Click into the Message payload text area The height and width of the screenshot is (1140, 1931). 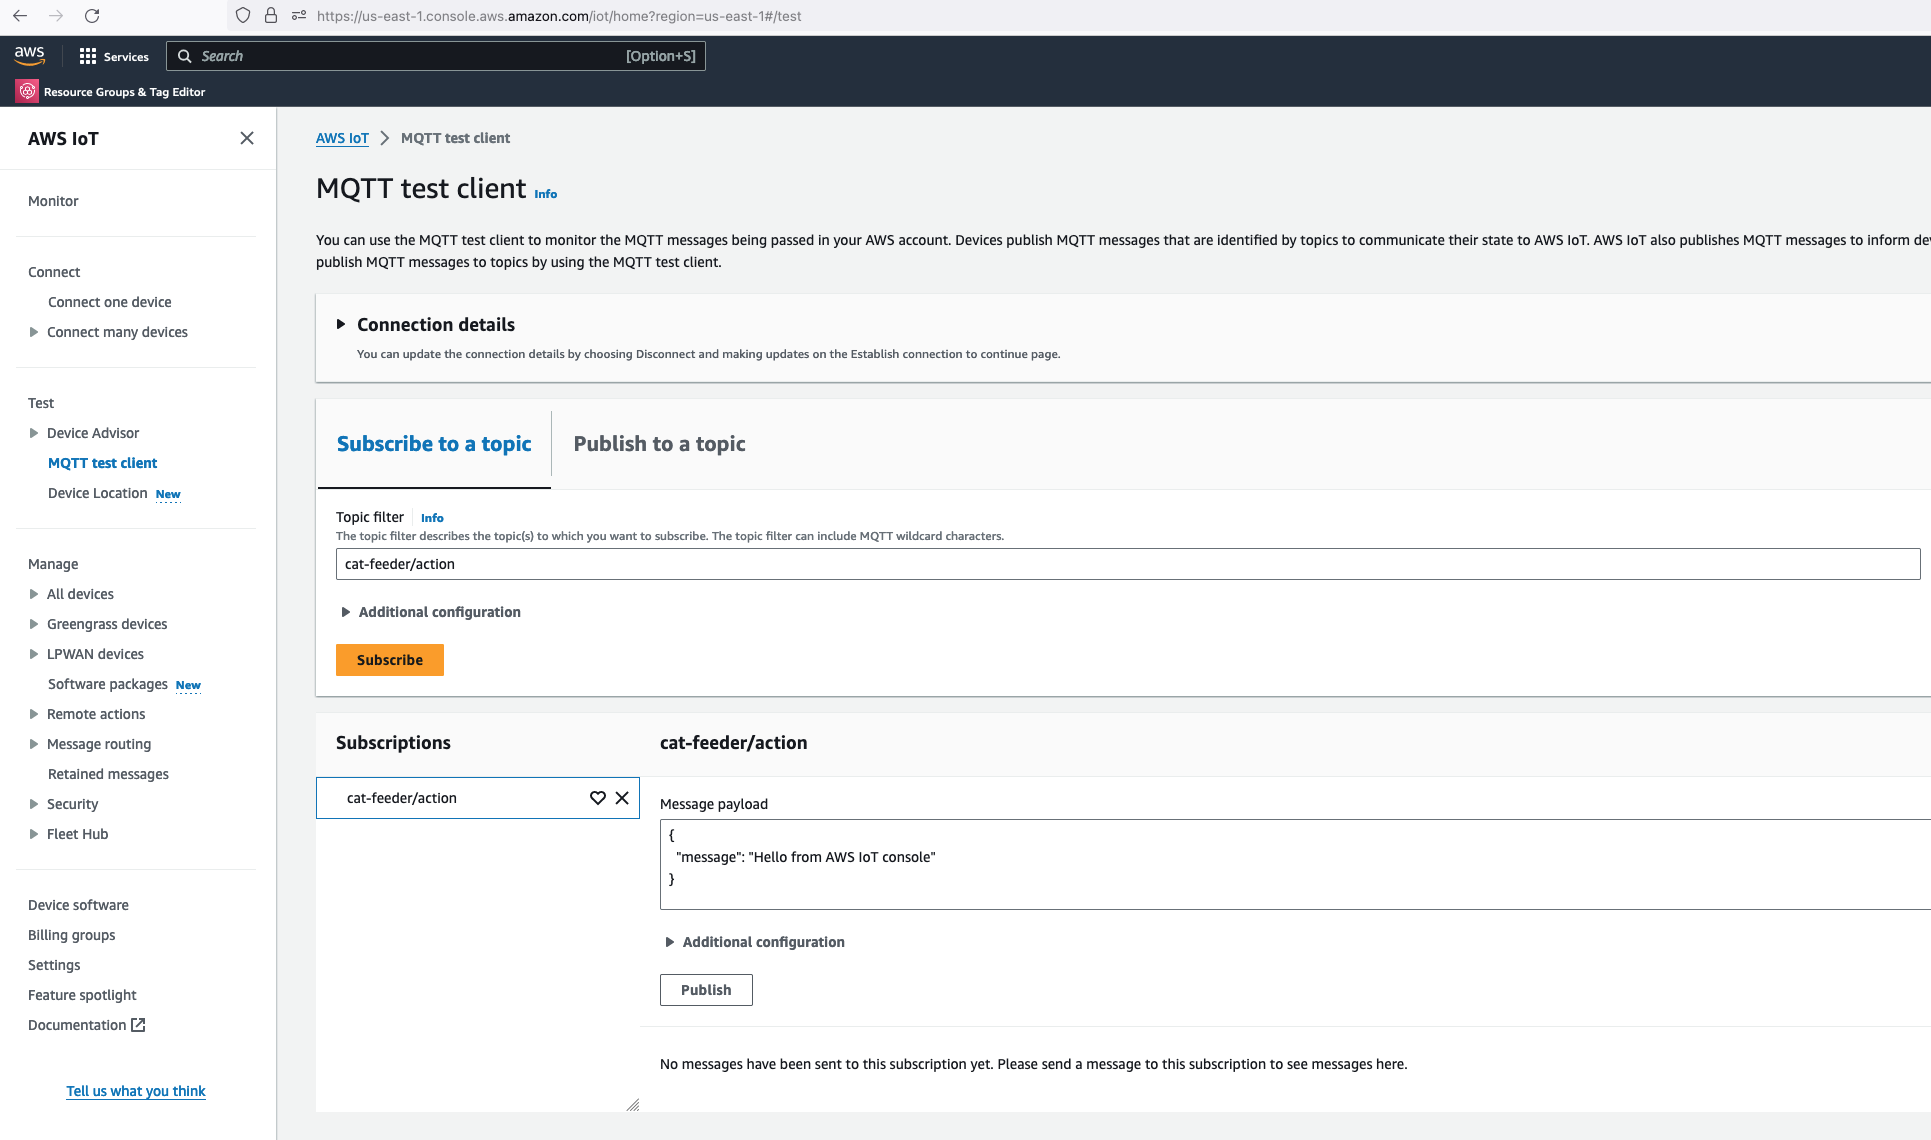1295,865
